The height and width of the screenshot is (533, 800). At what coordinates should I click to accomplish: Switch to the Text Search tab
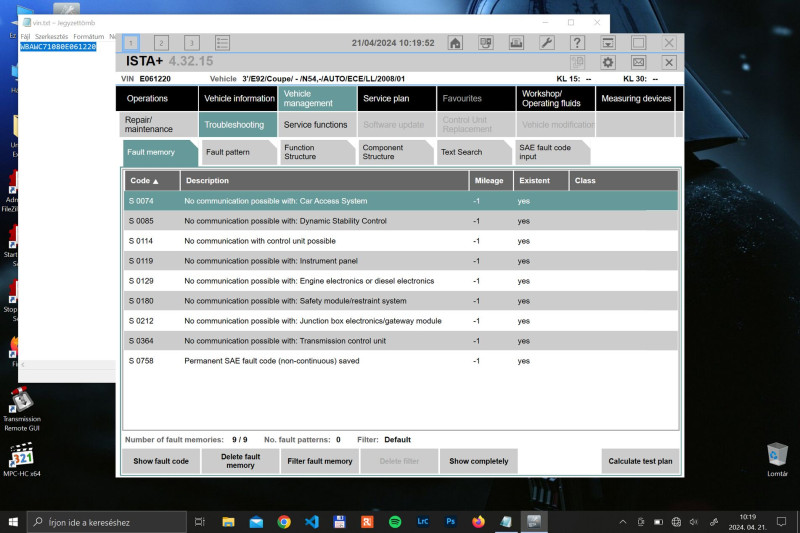coord(473,152)
